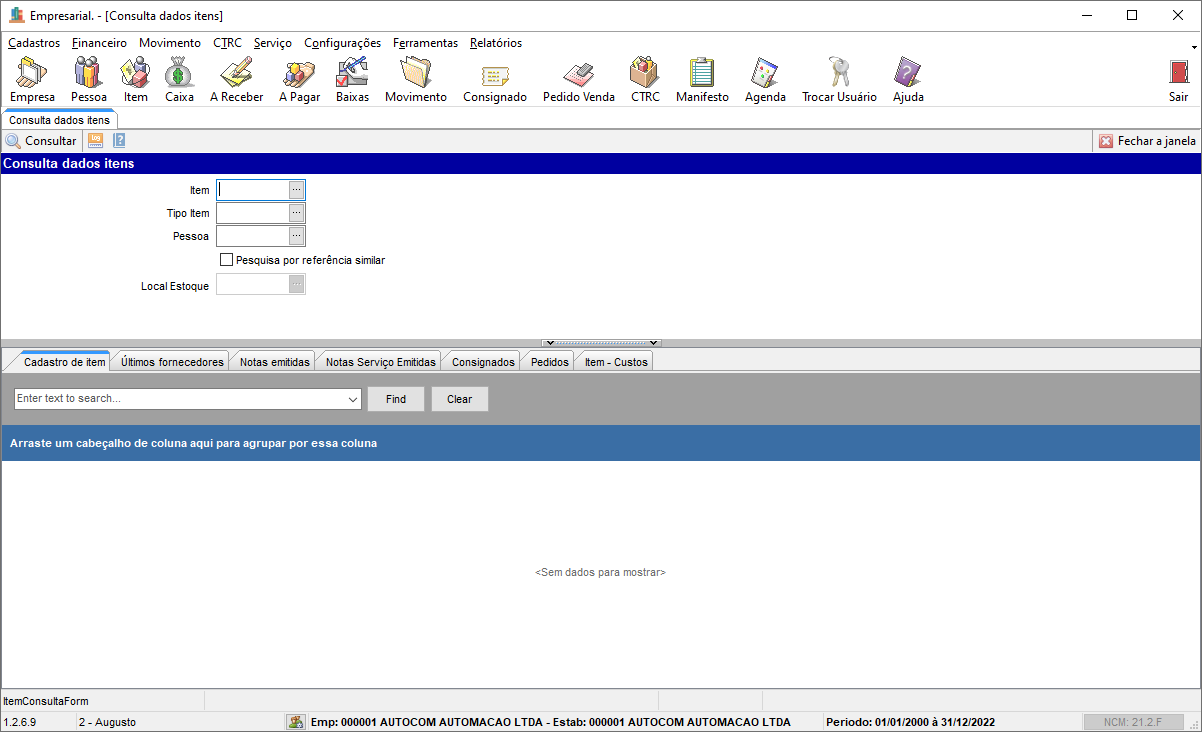This screenshot has height=732, width=1202.
Task: Enable Pesquisa por referência similar checkbox
Action: tap(226, 260)
